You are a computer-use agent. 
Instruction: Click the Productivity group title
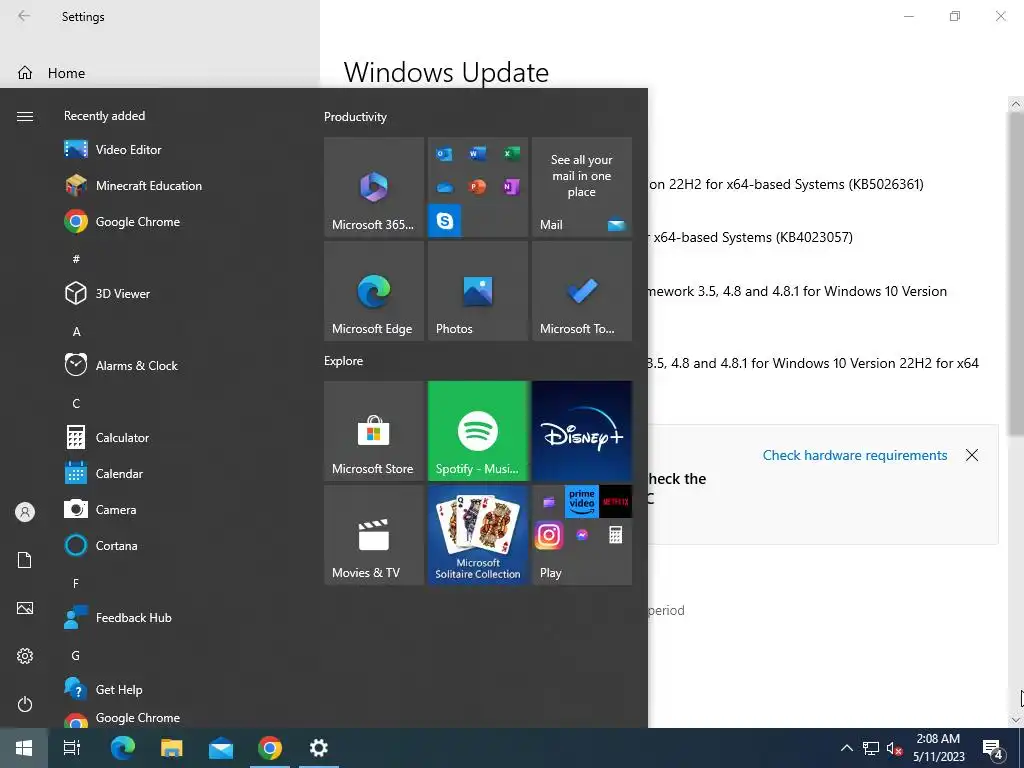355,117
